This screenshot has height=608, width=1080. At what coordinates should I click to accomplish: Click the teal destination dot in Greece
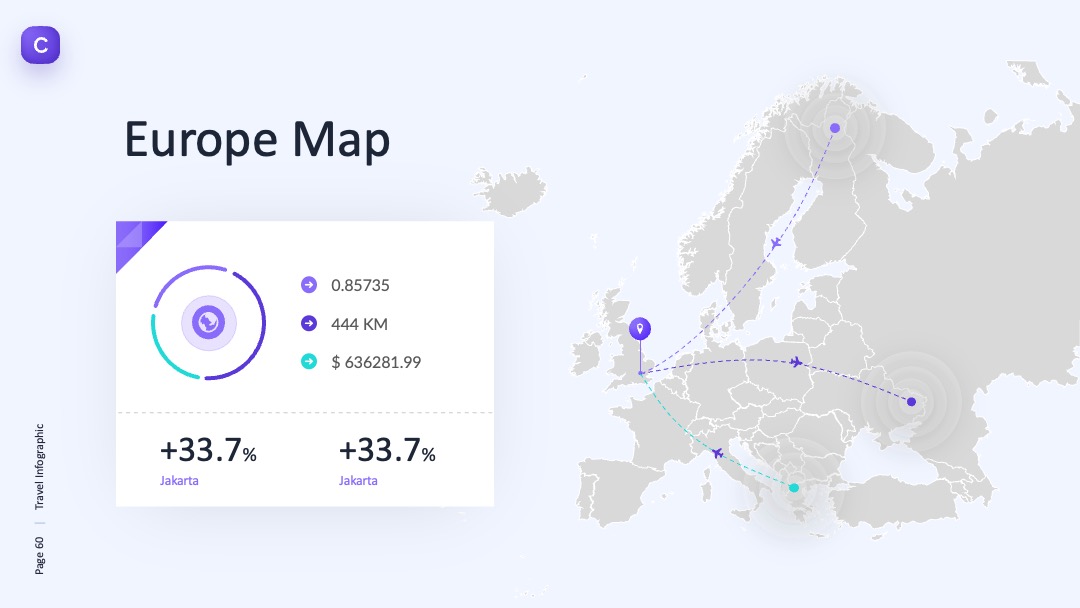point(794,488)
